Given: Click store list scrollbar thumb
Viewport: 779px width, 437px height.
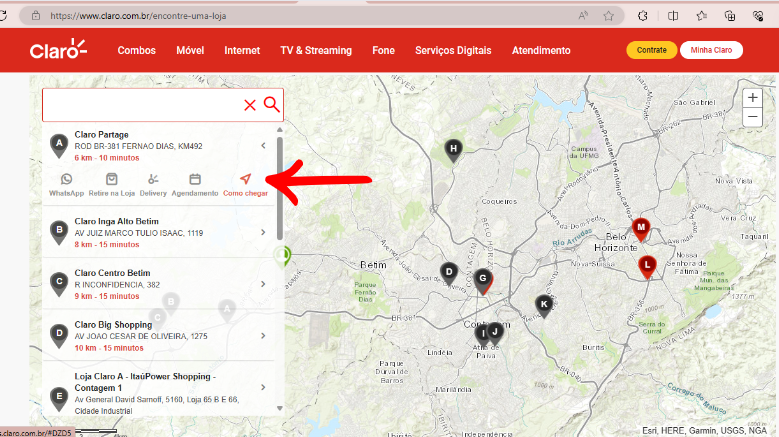Looking at the screenshot, I should pyautogui.click(x=280, y=189).
